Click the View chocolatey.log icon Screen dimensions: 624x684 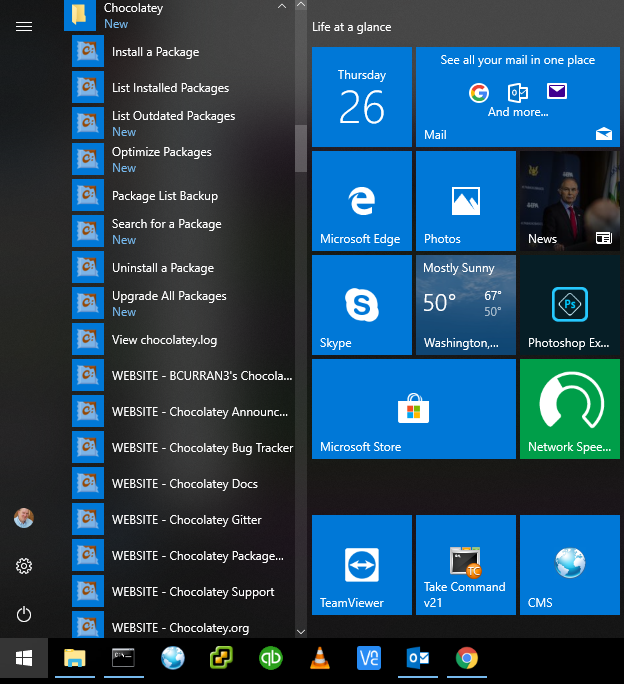click(88, 339)
